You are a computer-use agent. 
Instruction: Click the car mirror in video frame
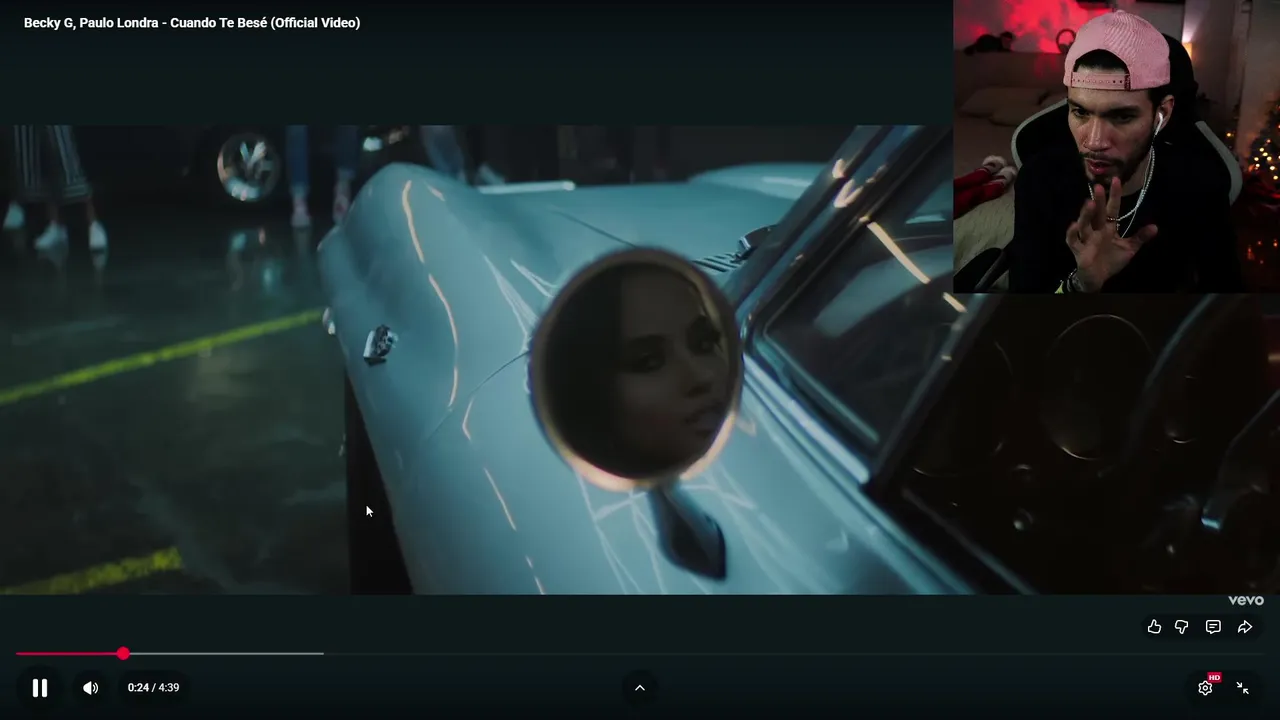(x=634, y=368)
